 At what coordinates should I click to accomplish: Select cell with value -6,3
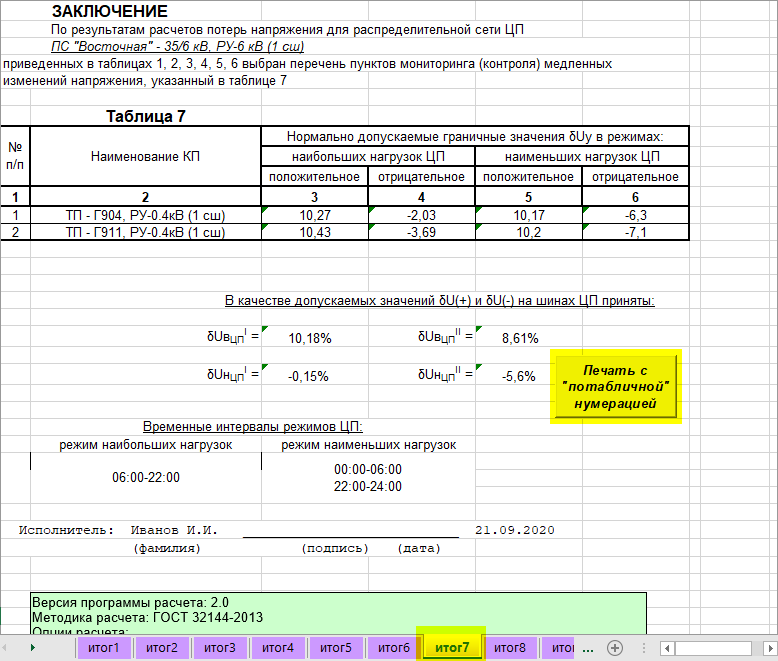pos(636,215)
